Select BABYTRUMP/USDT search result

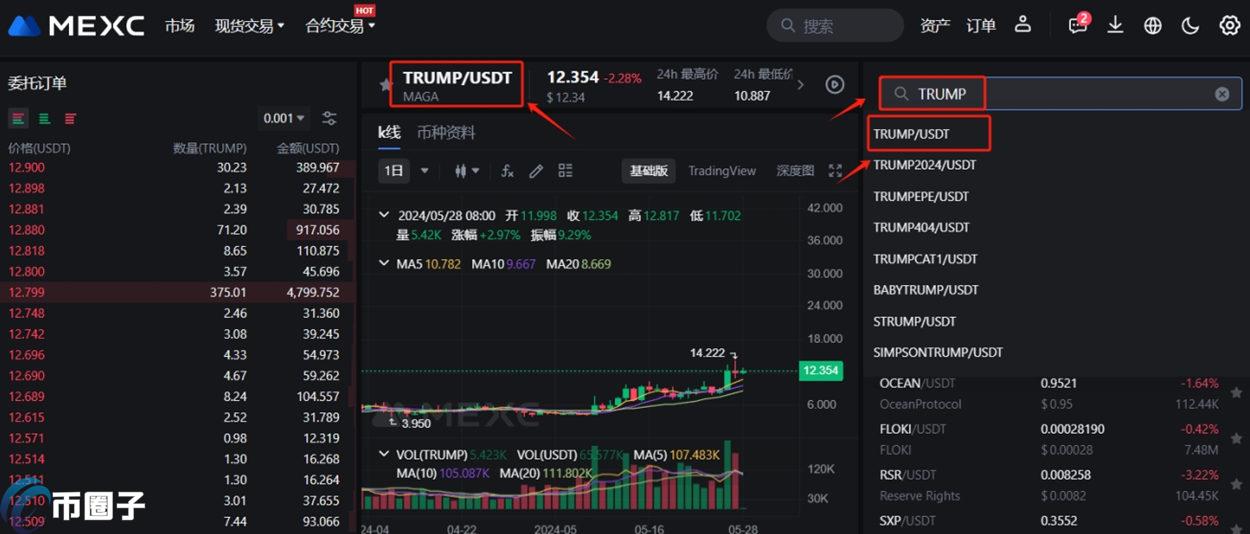[926, 290]
